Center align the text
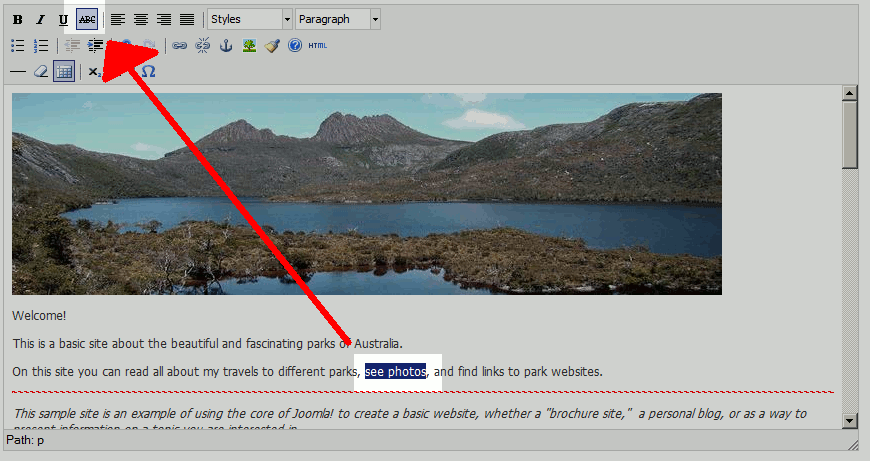 [x=140, y=19]
